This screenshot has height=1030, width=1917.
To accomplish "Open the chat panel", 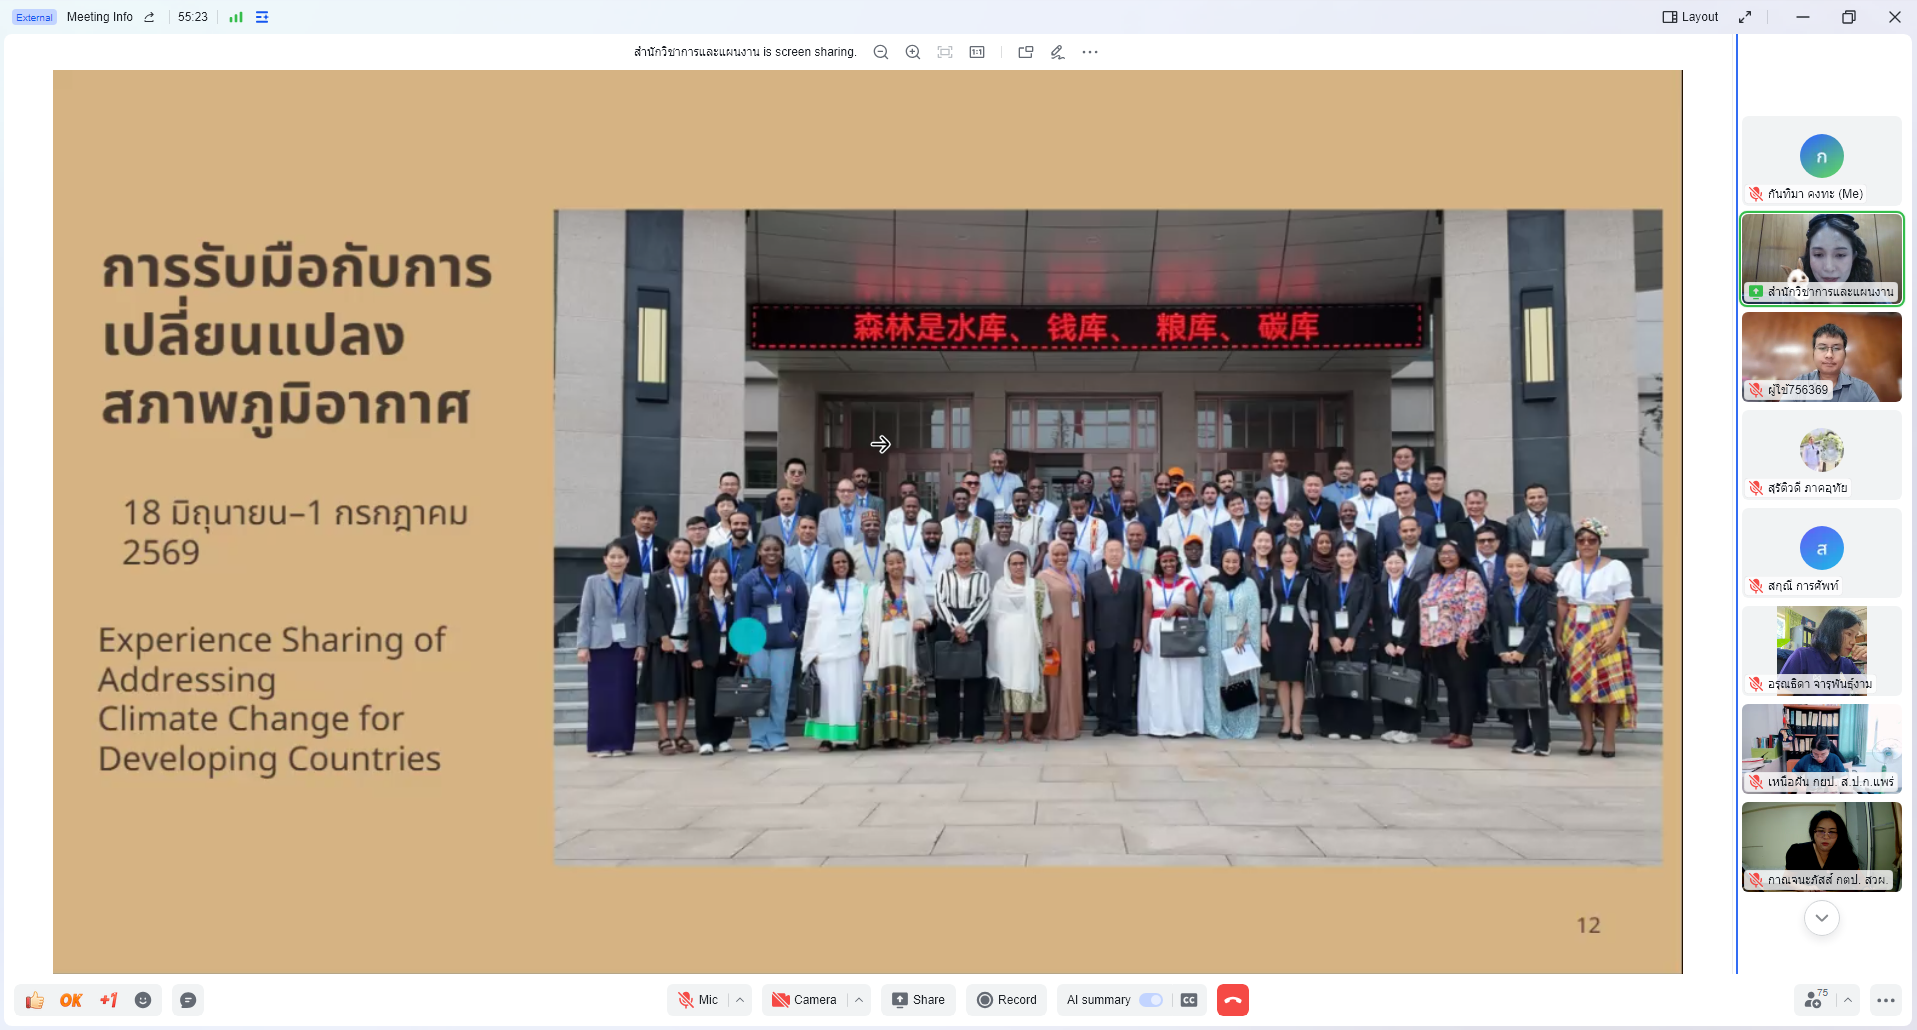I will (188, 1000).
